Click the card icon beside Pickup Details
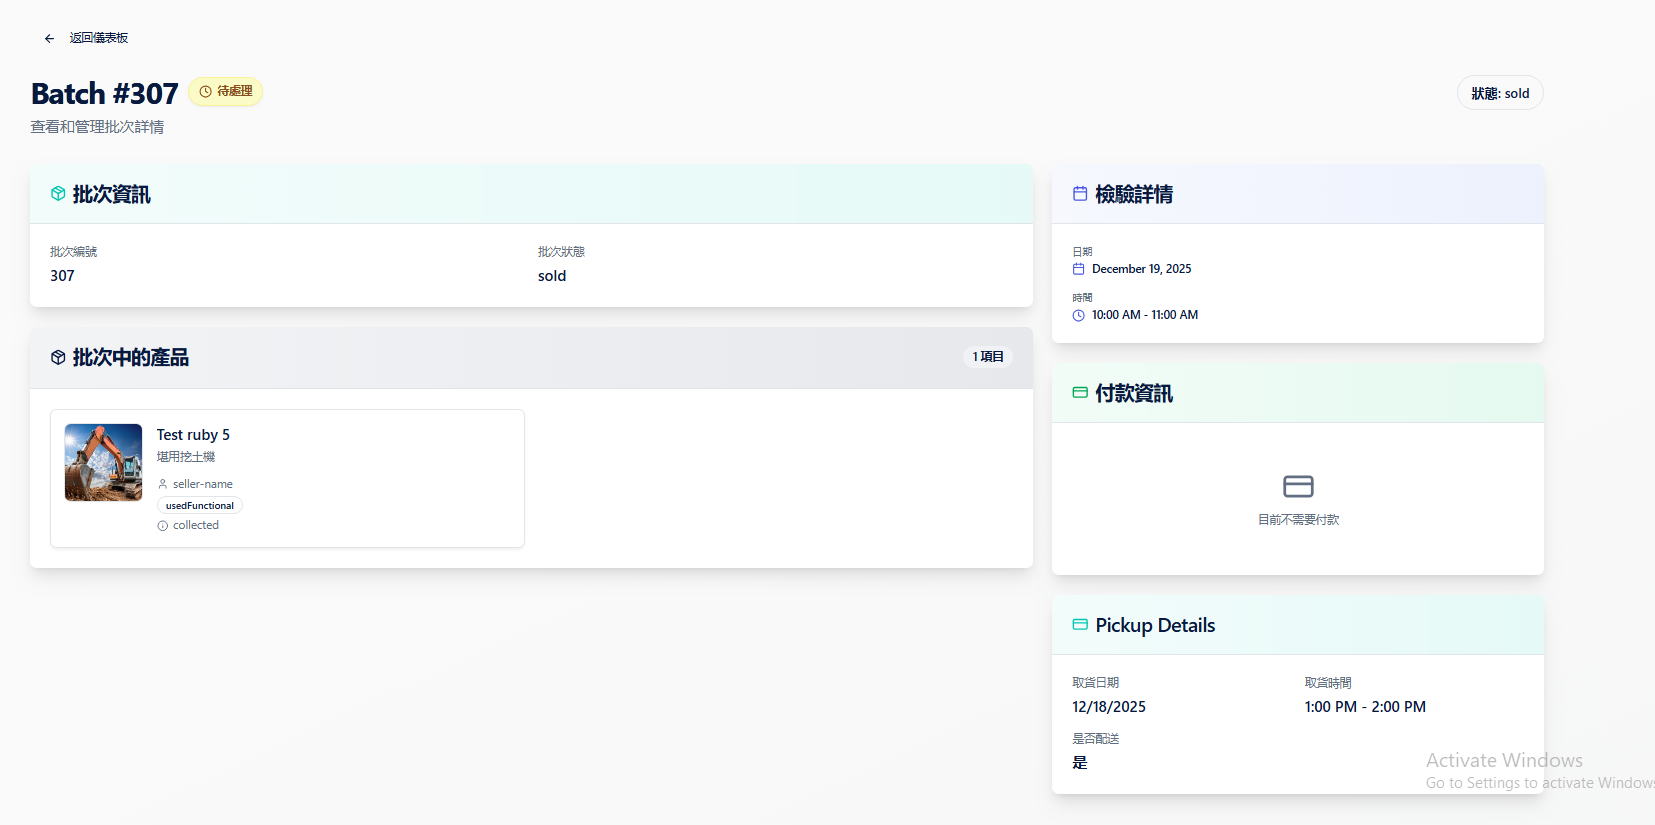Screen dimensions: 1655x825 1080,625
